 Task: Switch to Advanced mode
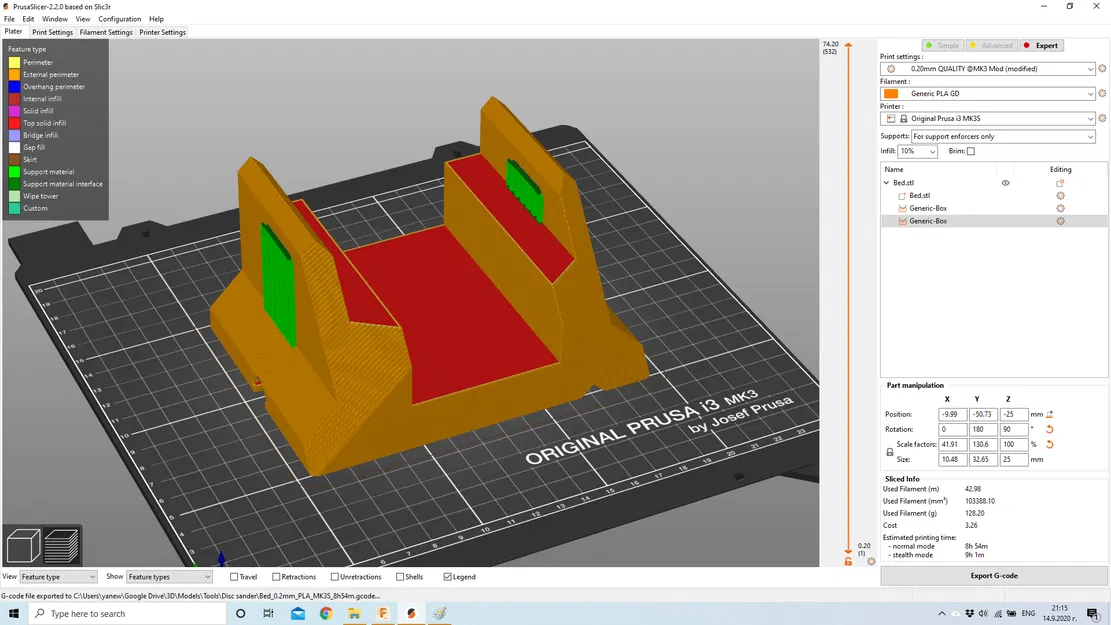991,45
